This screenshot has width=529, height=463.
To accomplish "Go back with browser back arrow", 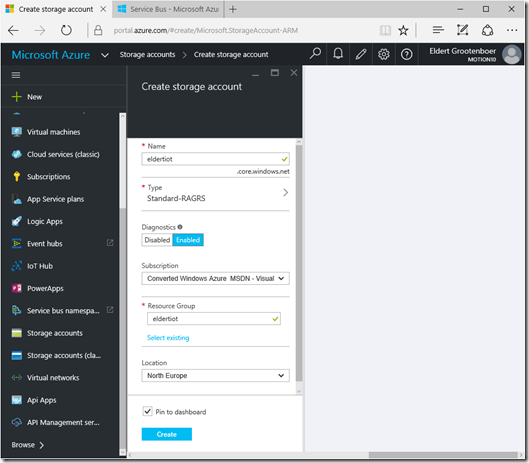I will 13,30.
